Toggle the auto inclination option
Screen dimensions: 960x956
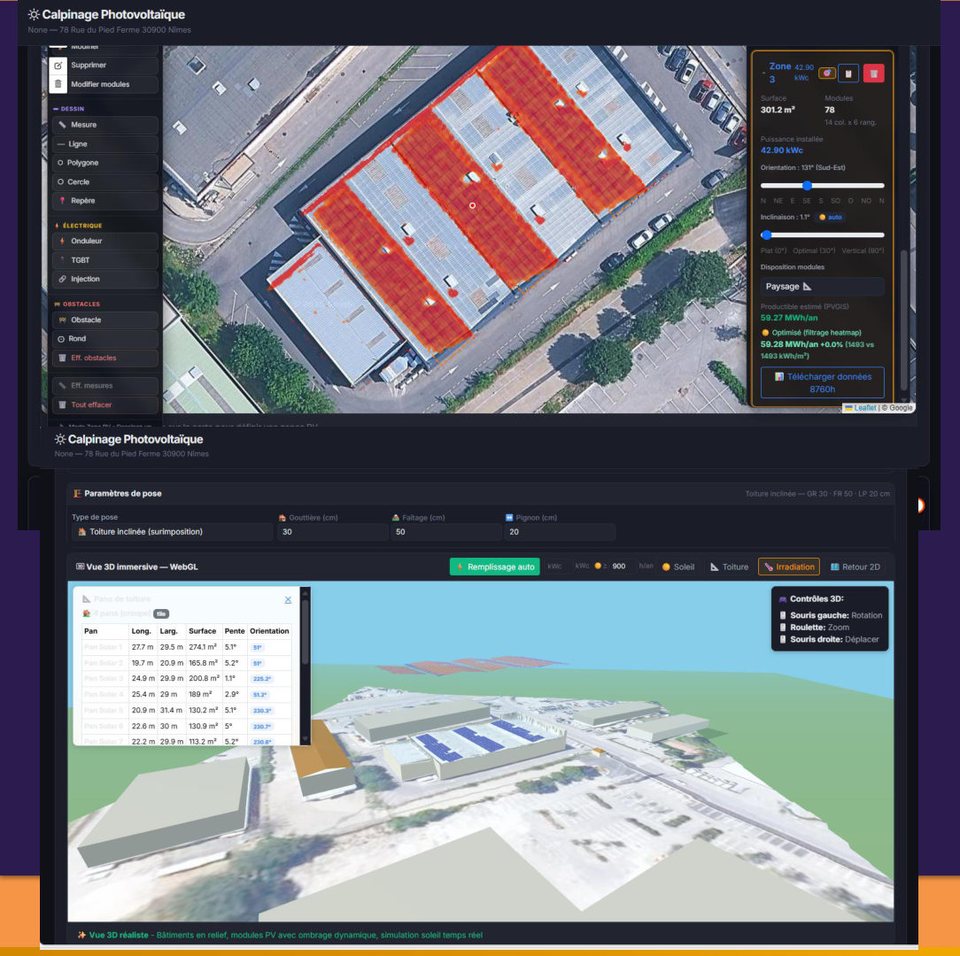click(831, 217)
